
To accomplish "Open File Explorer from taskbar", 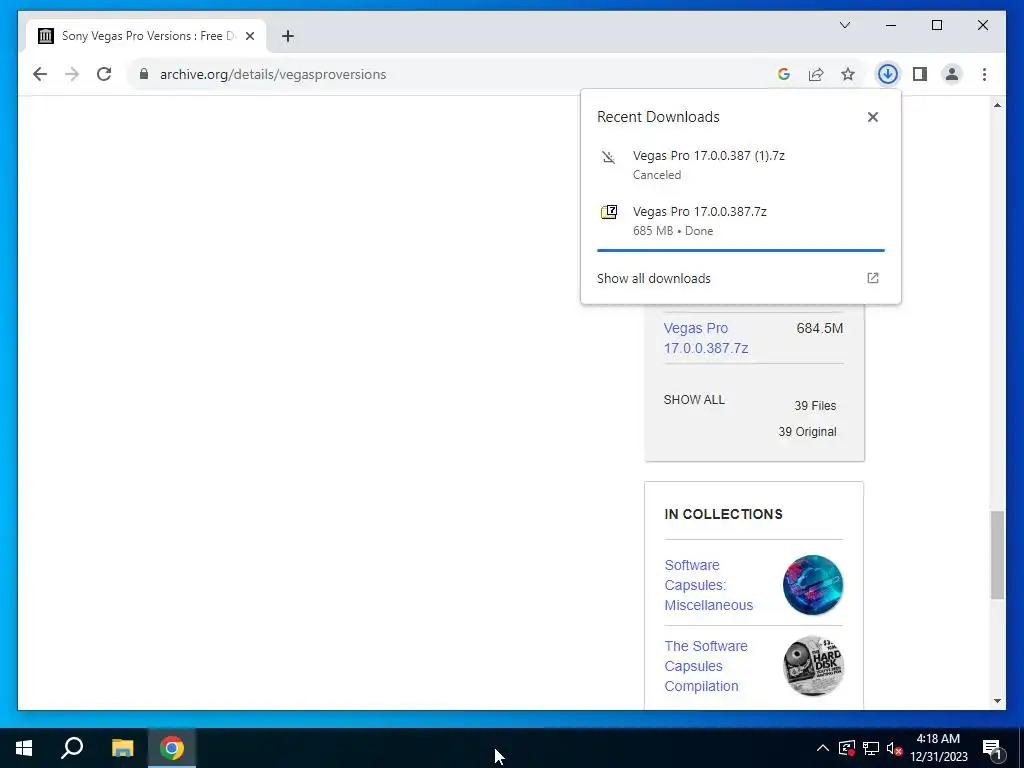I will click(122, 748).
